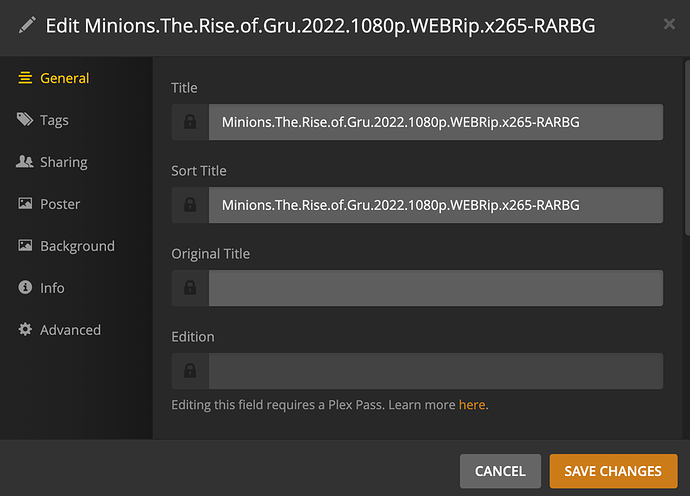Viewport: 690px width, 496px height.
Task: Toggle the lock on Sort Title field
Action: (x=190, y=205)
